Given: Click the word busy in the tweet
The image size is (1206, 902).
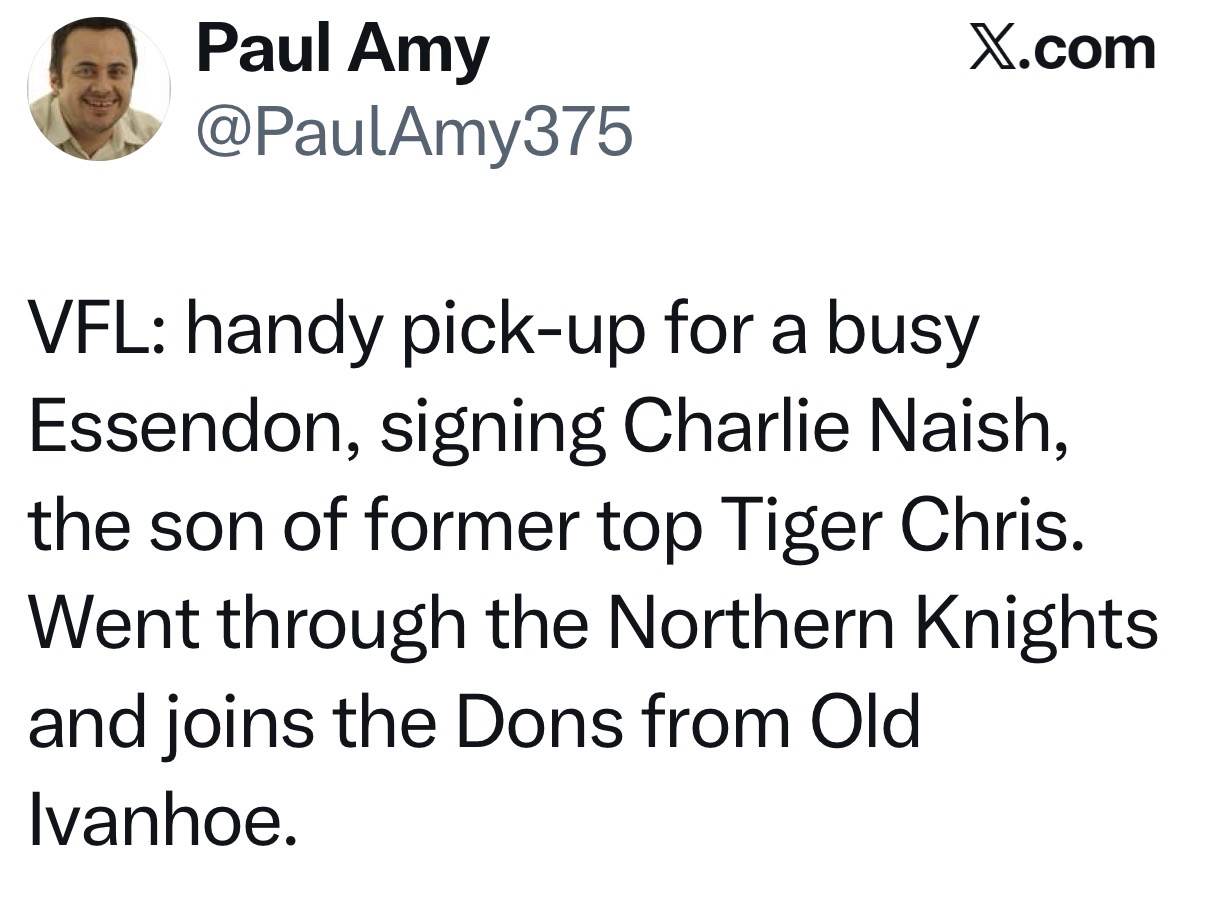Looking at the screenshot, I should point(902,334).
